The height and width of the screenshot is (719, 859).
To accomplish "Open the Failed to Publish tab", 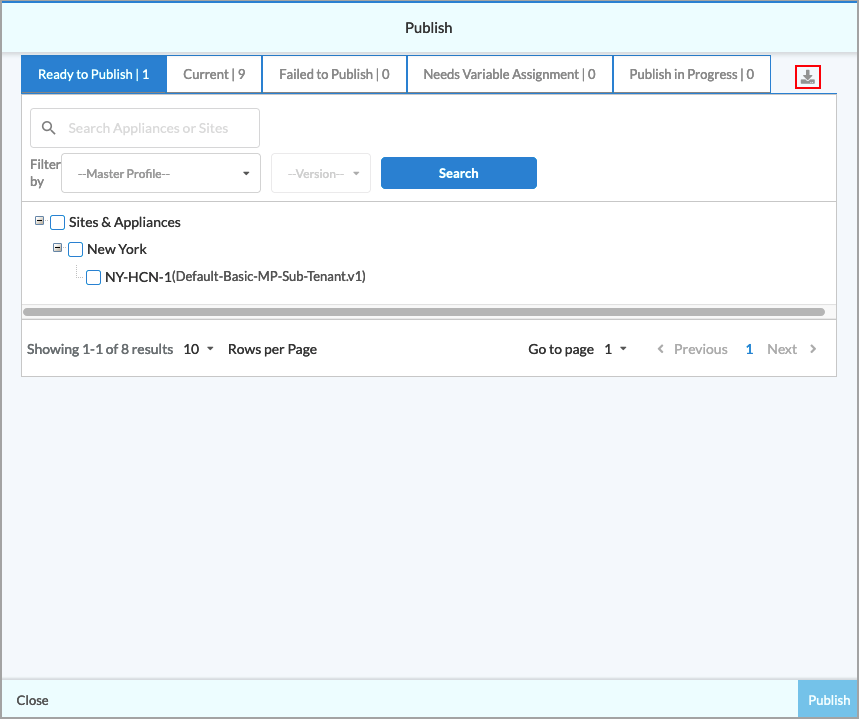I will click(334, 75).
